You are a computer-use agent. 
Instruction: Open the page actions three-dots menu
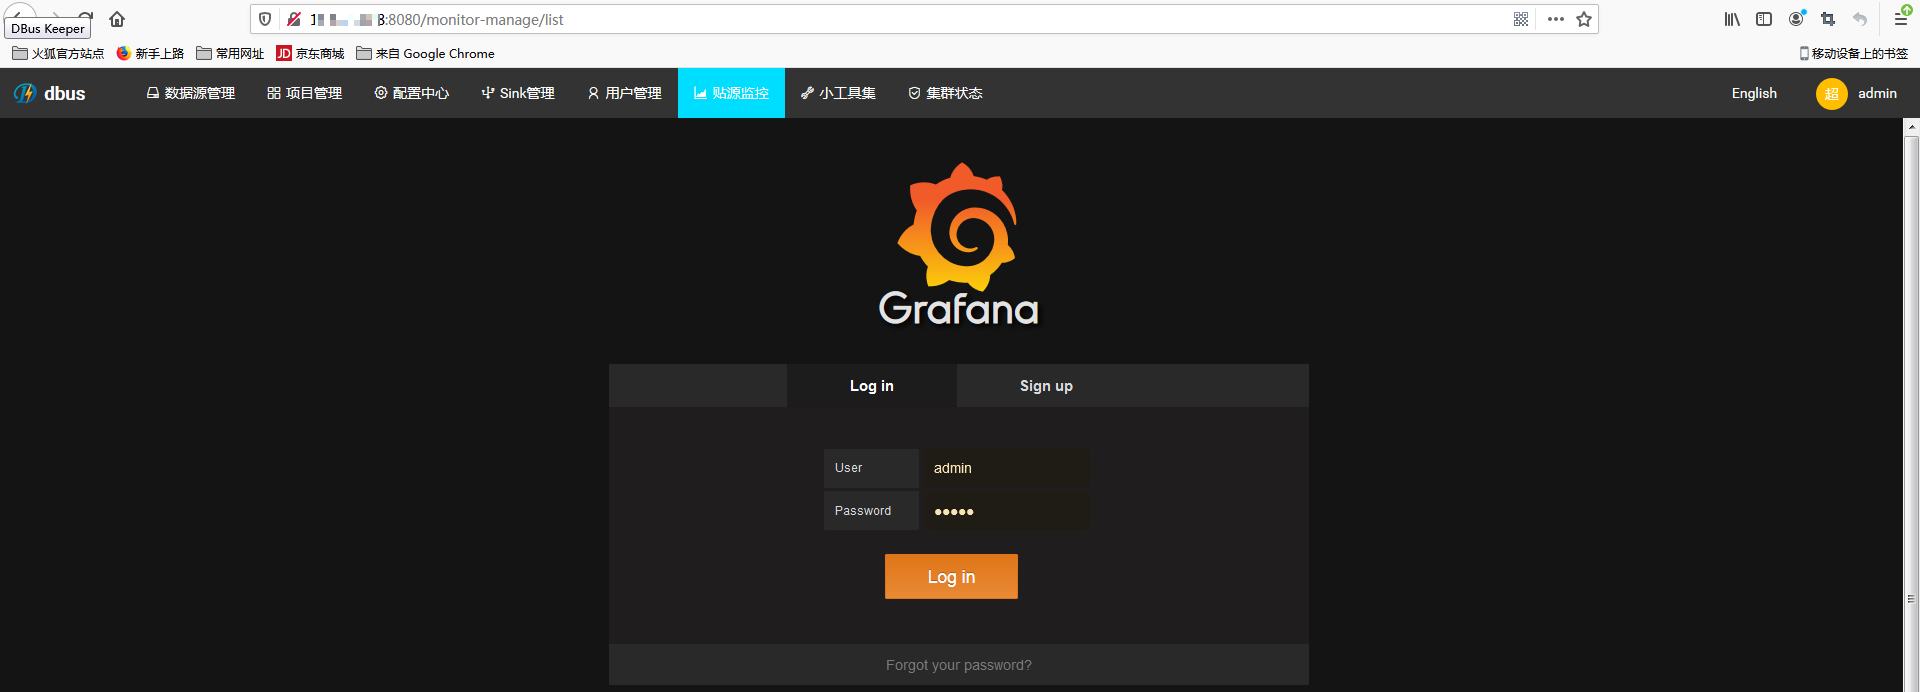[x=1556, y=19]
